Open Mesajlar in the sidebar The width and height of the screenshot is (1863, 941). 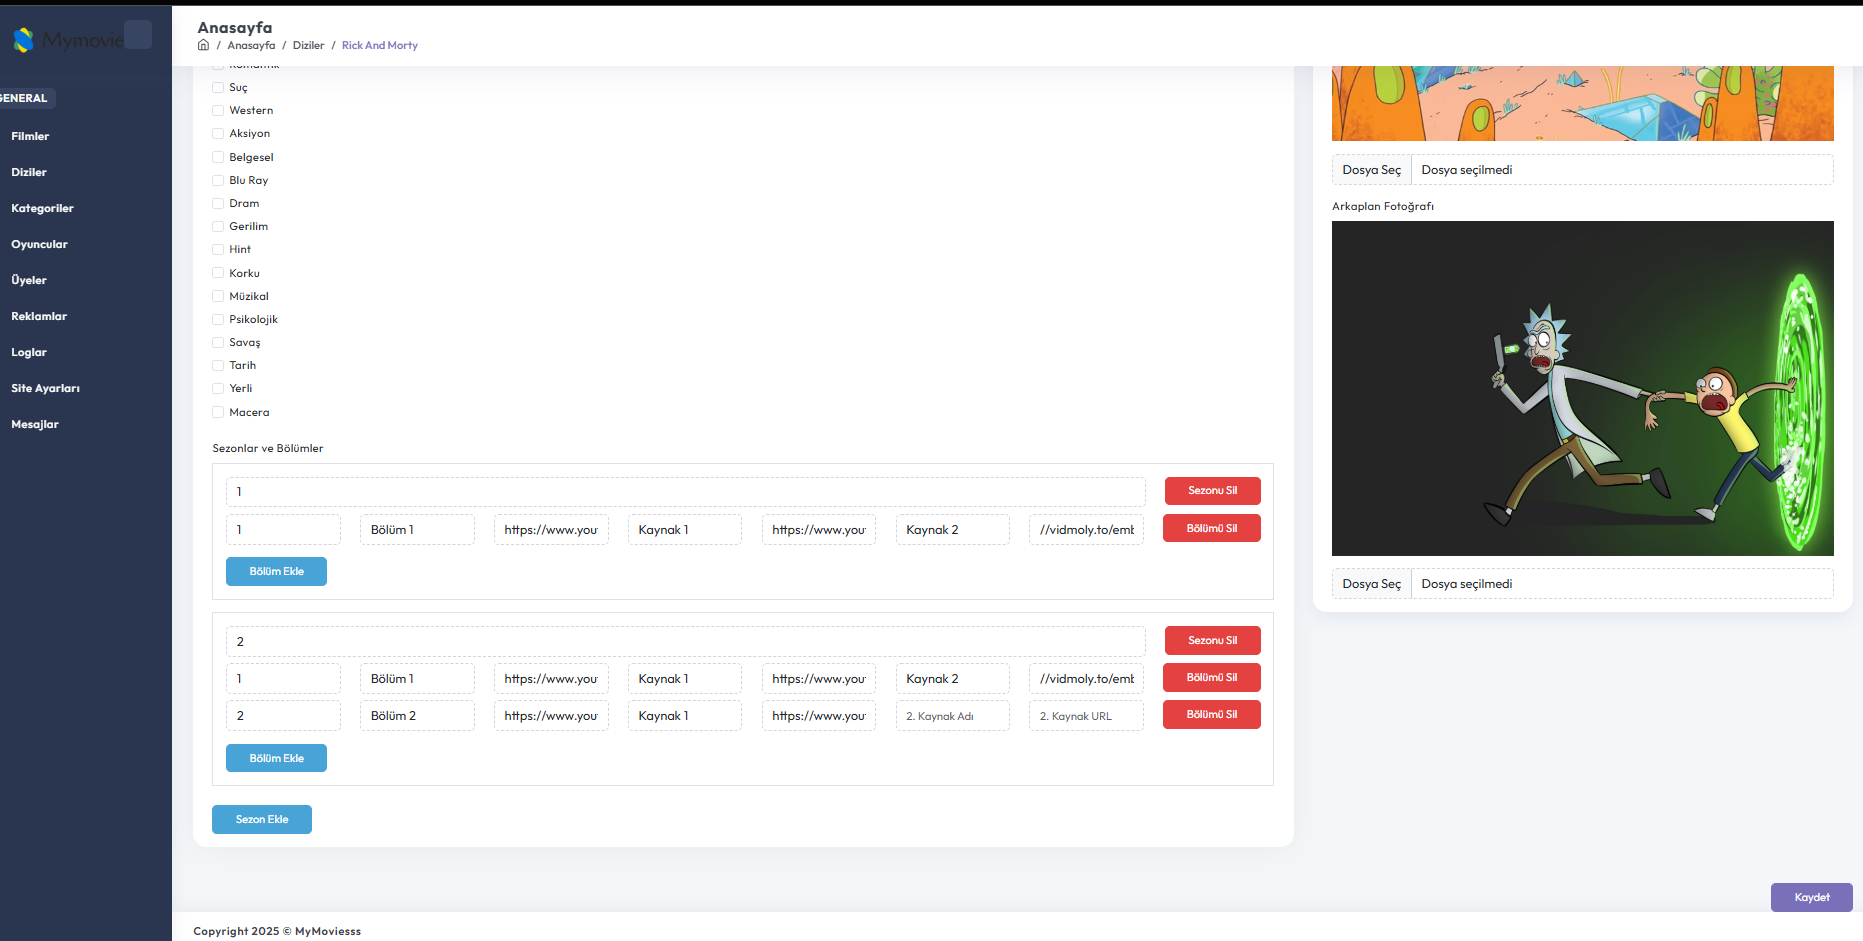click(x=35, y=424)
